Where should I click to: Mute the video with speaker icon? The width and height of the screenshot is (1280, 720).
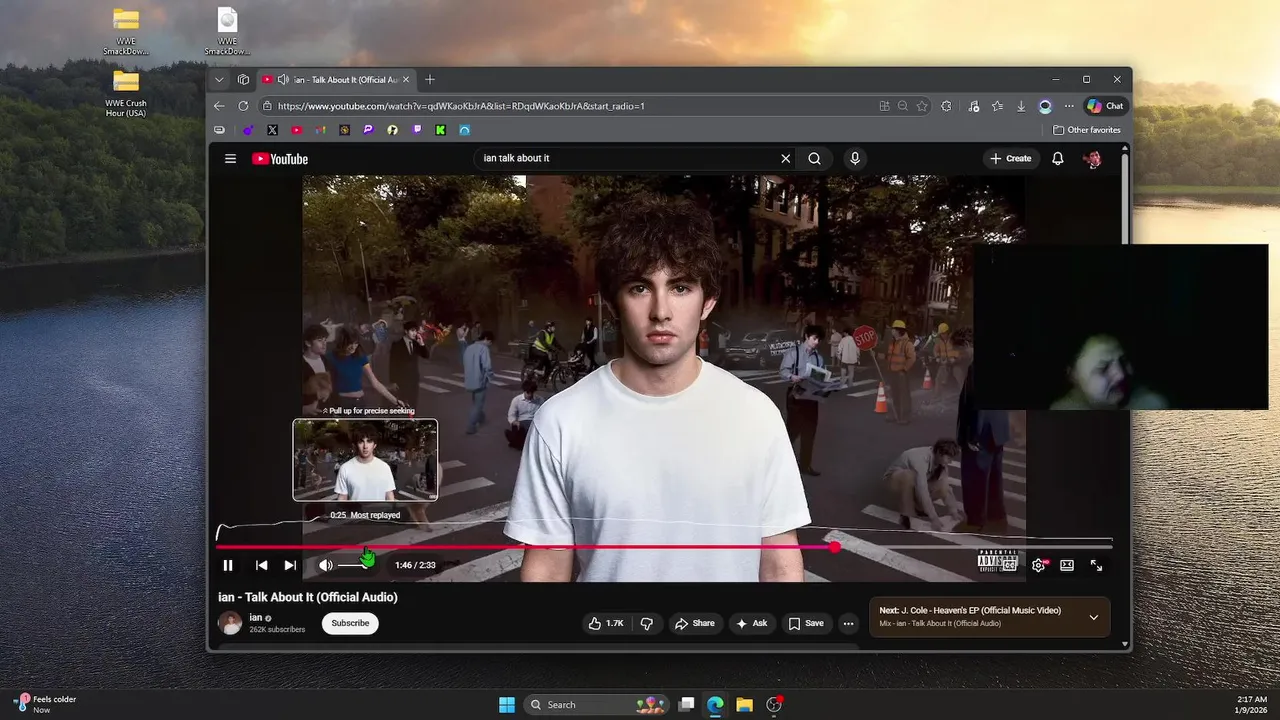click(x=325, y=565)
